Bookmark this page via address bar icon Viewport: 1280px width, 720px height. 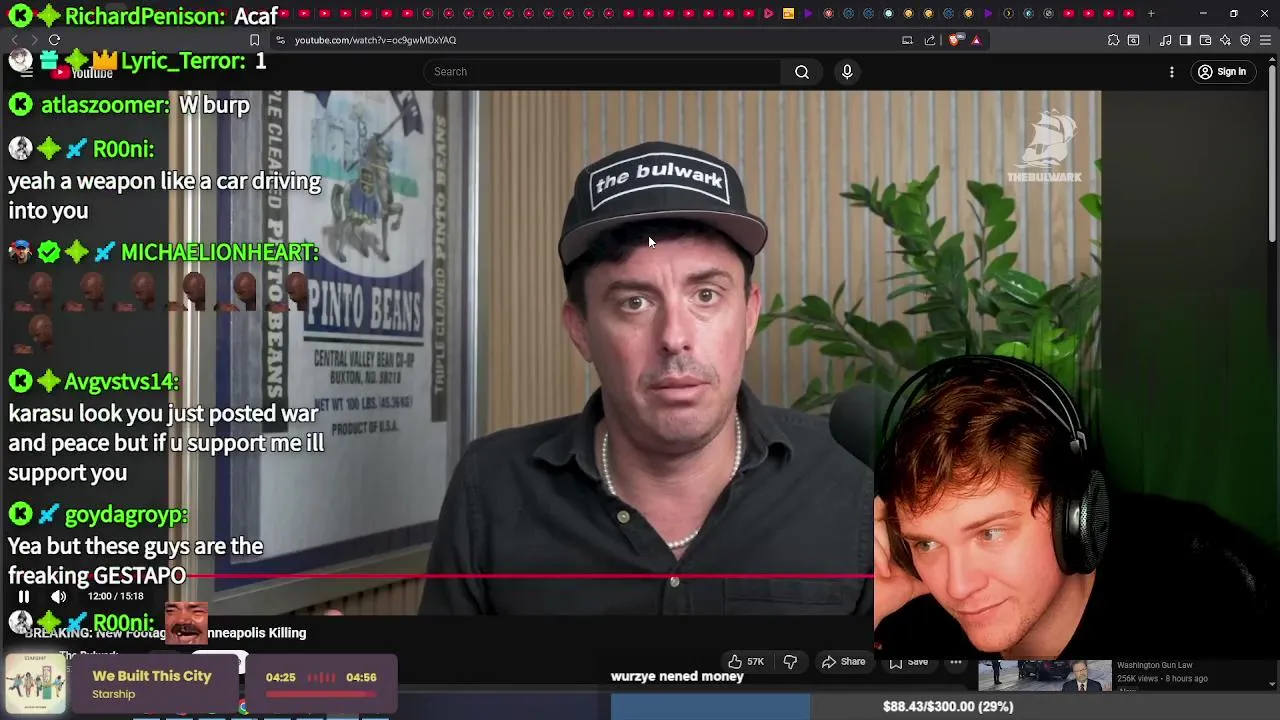click(255, 40)
